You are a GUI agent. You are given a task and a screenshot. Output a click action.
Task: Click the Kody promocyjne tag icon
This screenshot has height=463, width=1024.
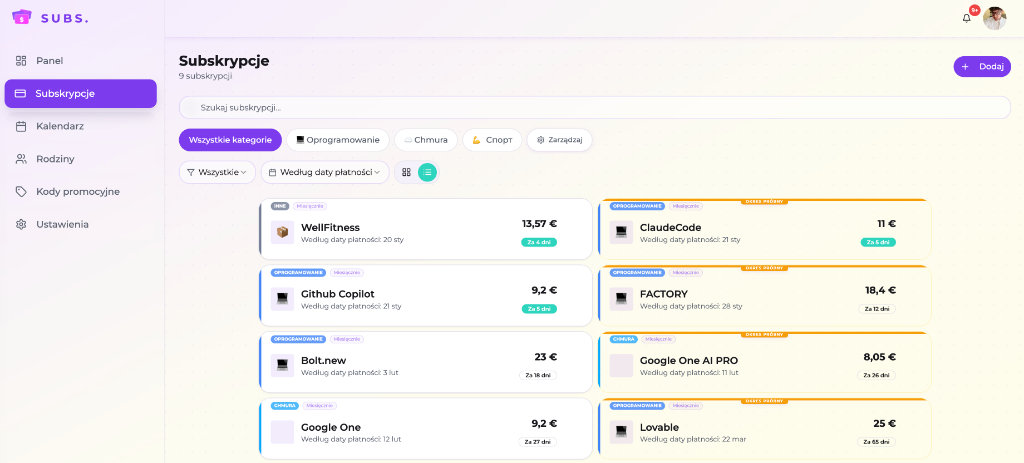point(21,191)
